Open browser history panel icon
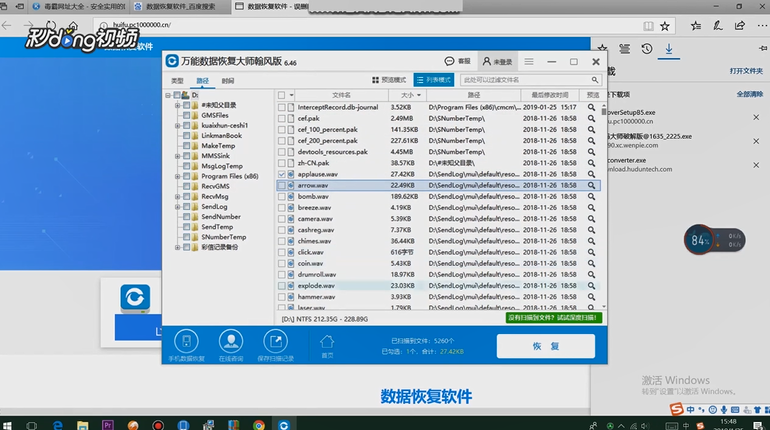The height and width of the screenshot is (430, 770). click(x=647, y=49)
